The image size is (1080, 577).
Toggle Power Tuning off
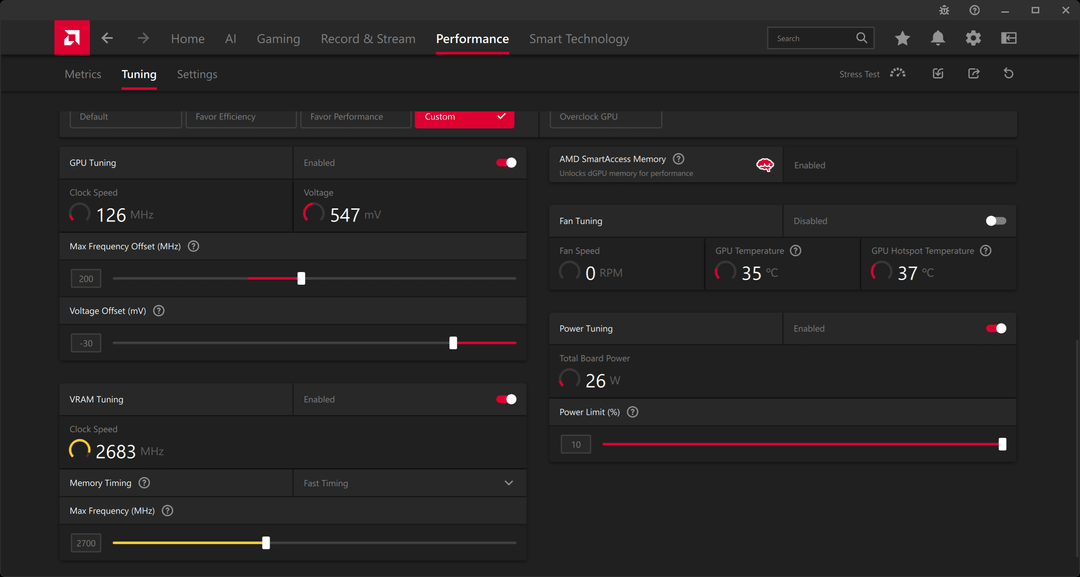[x=995, y=328]
